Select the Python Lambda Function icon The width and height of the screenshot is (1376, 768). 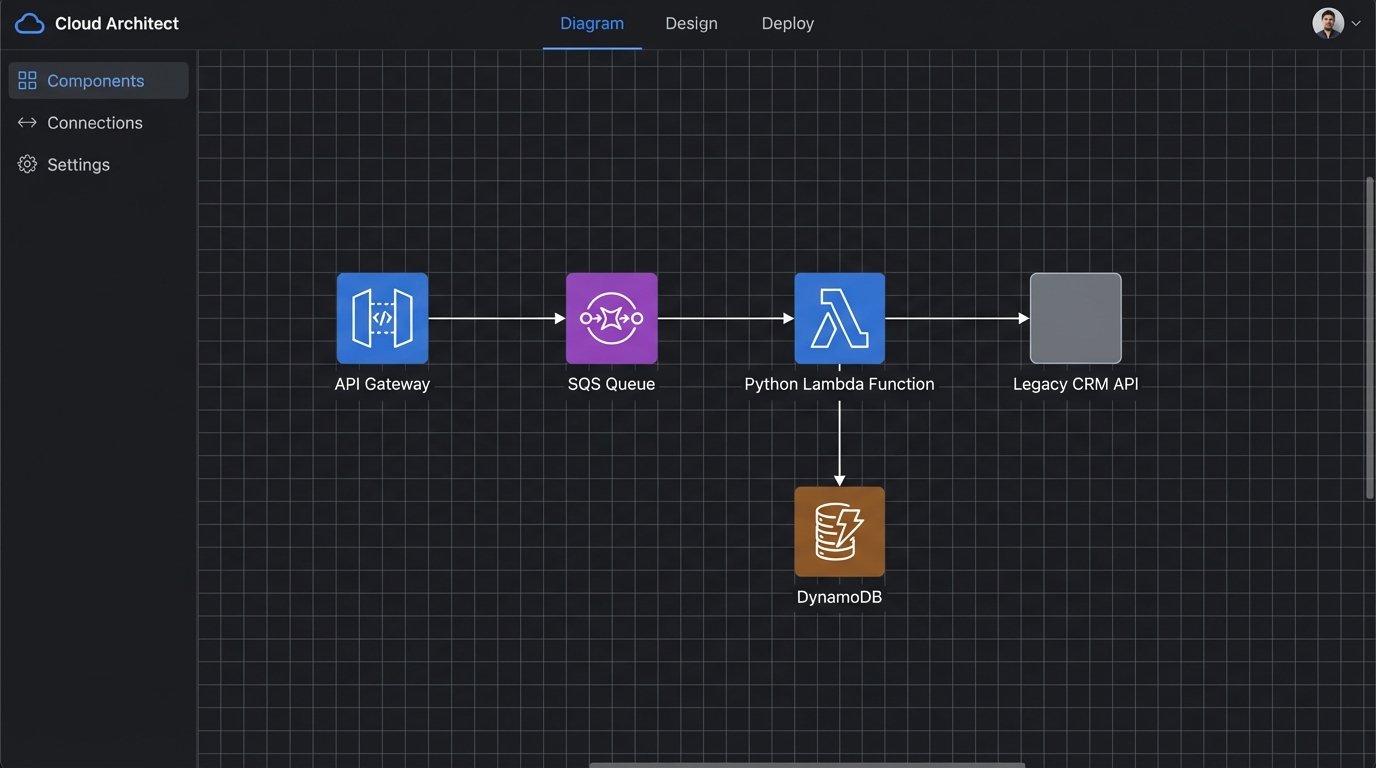click(x=839, y=318)
